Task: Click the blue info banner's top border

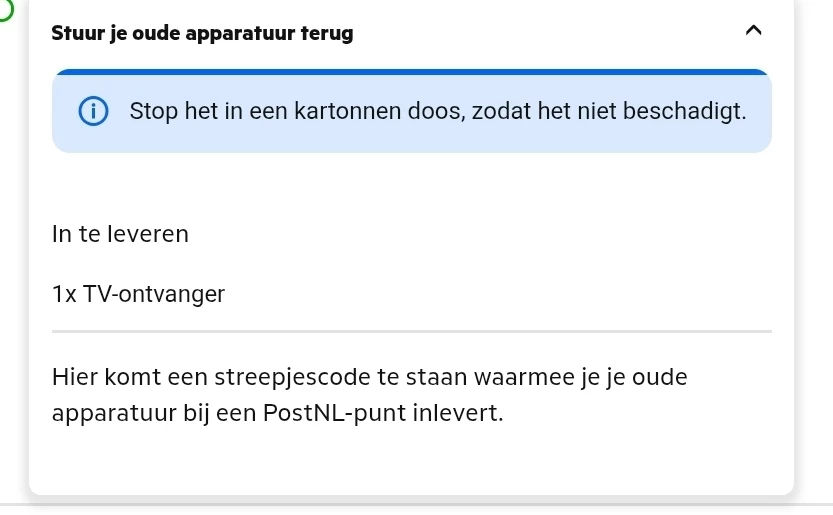Action: pos(412,72)
